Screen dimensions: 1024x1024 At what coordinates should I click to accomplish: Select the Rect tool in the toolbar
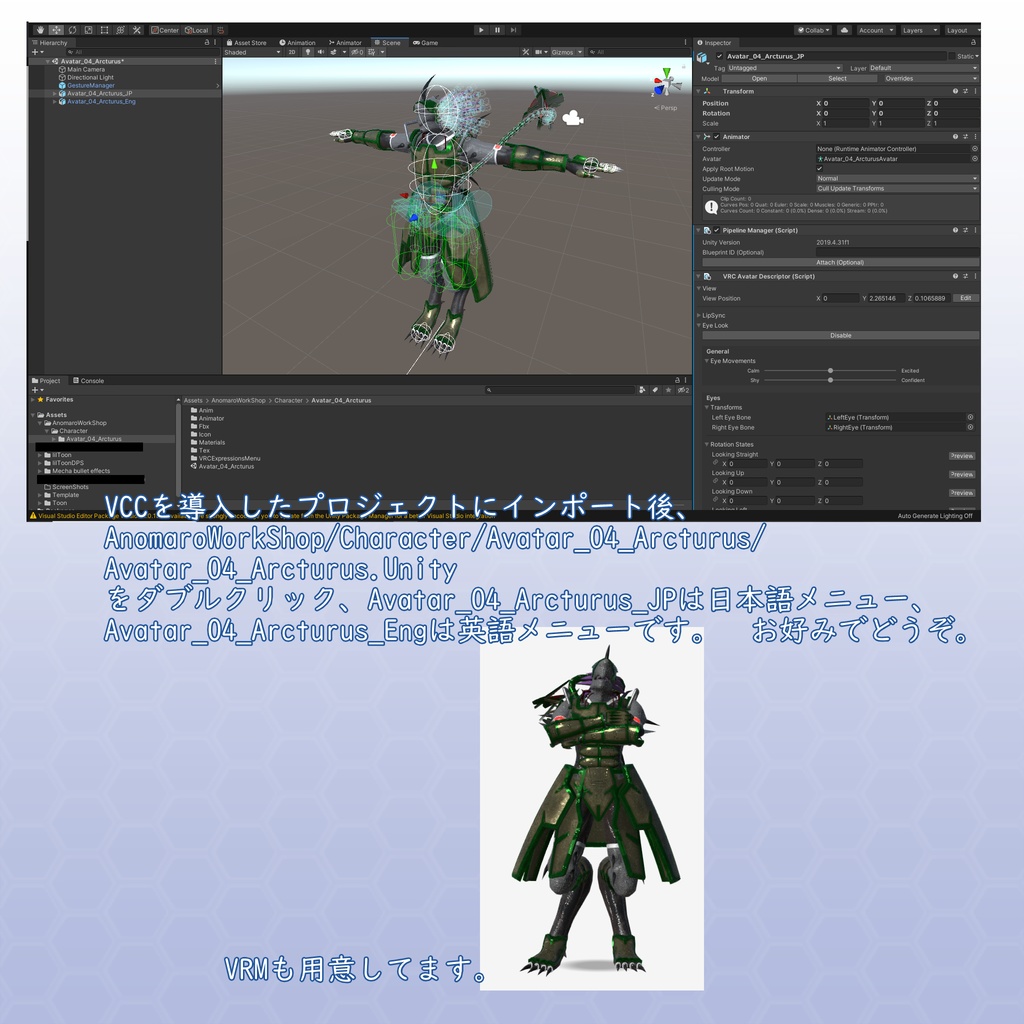(106, 29)
